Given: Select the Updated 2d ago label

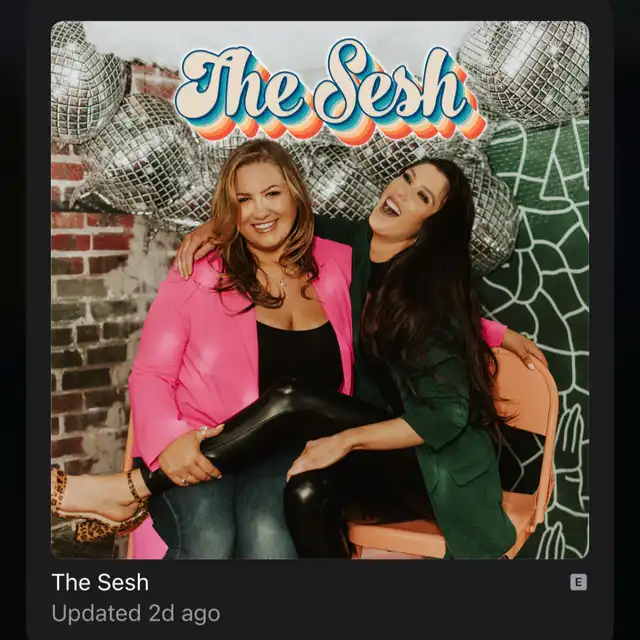Looking at the screenshot, I should [x=136, y=613].
